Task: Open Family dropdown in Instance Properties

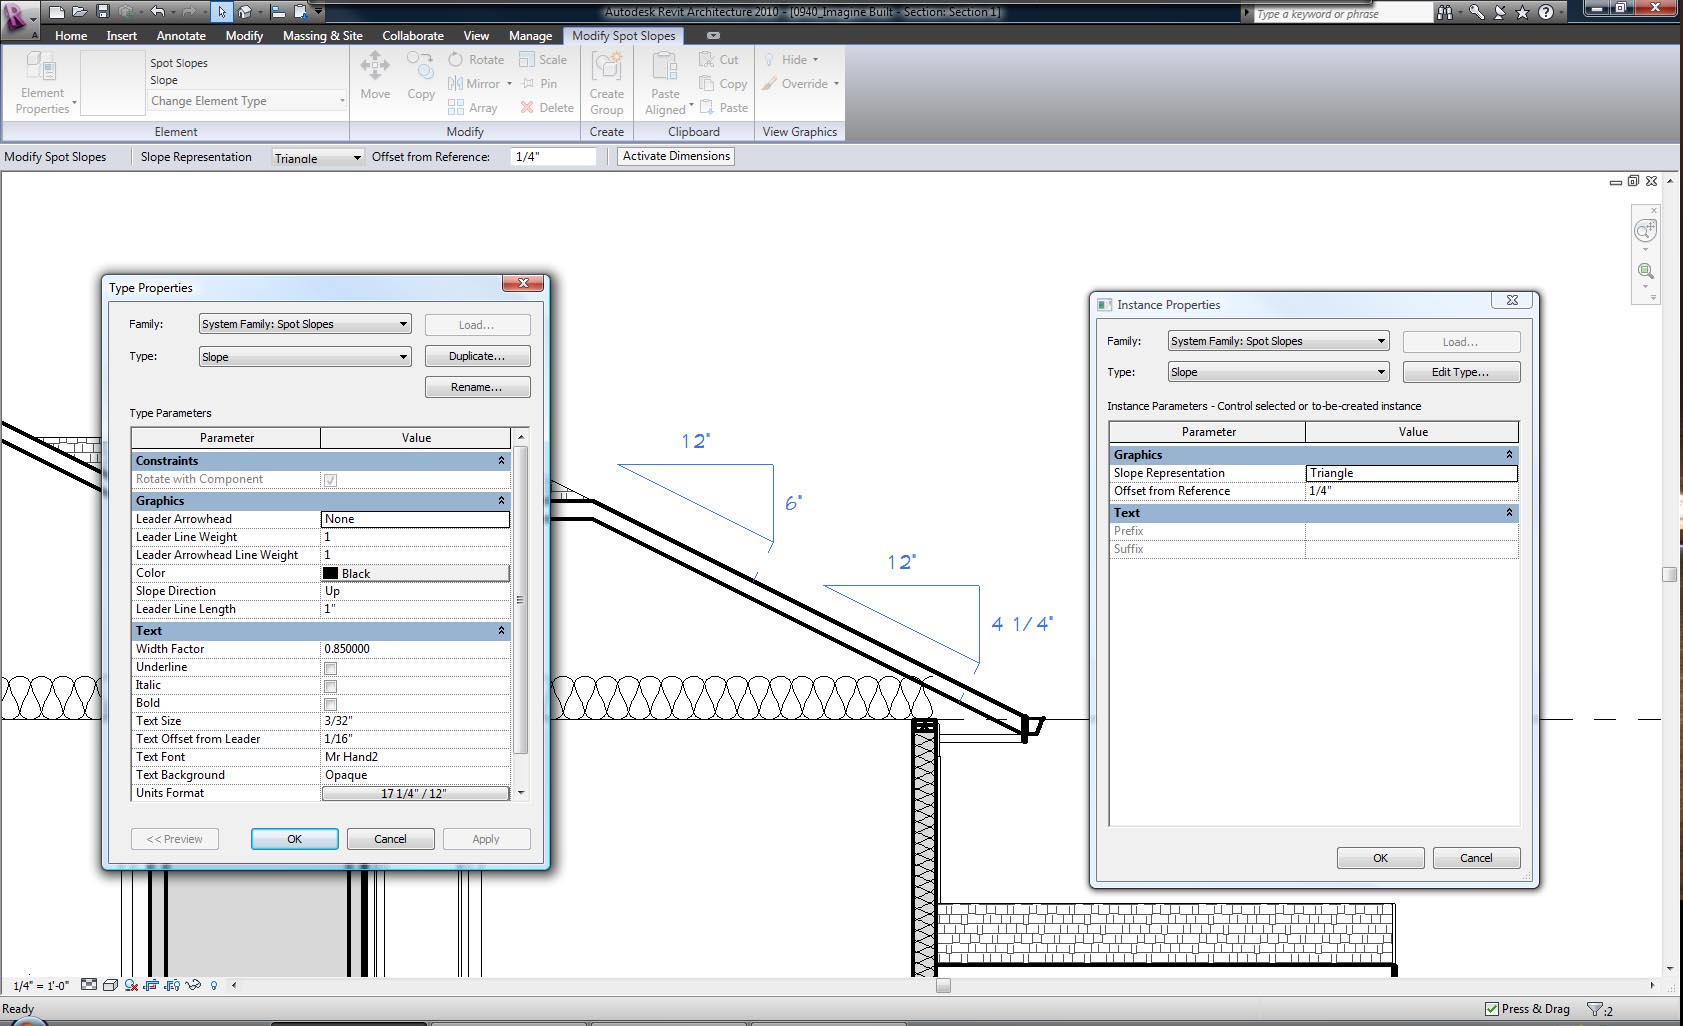Action: coord(1278,341)
